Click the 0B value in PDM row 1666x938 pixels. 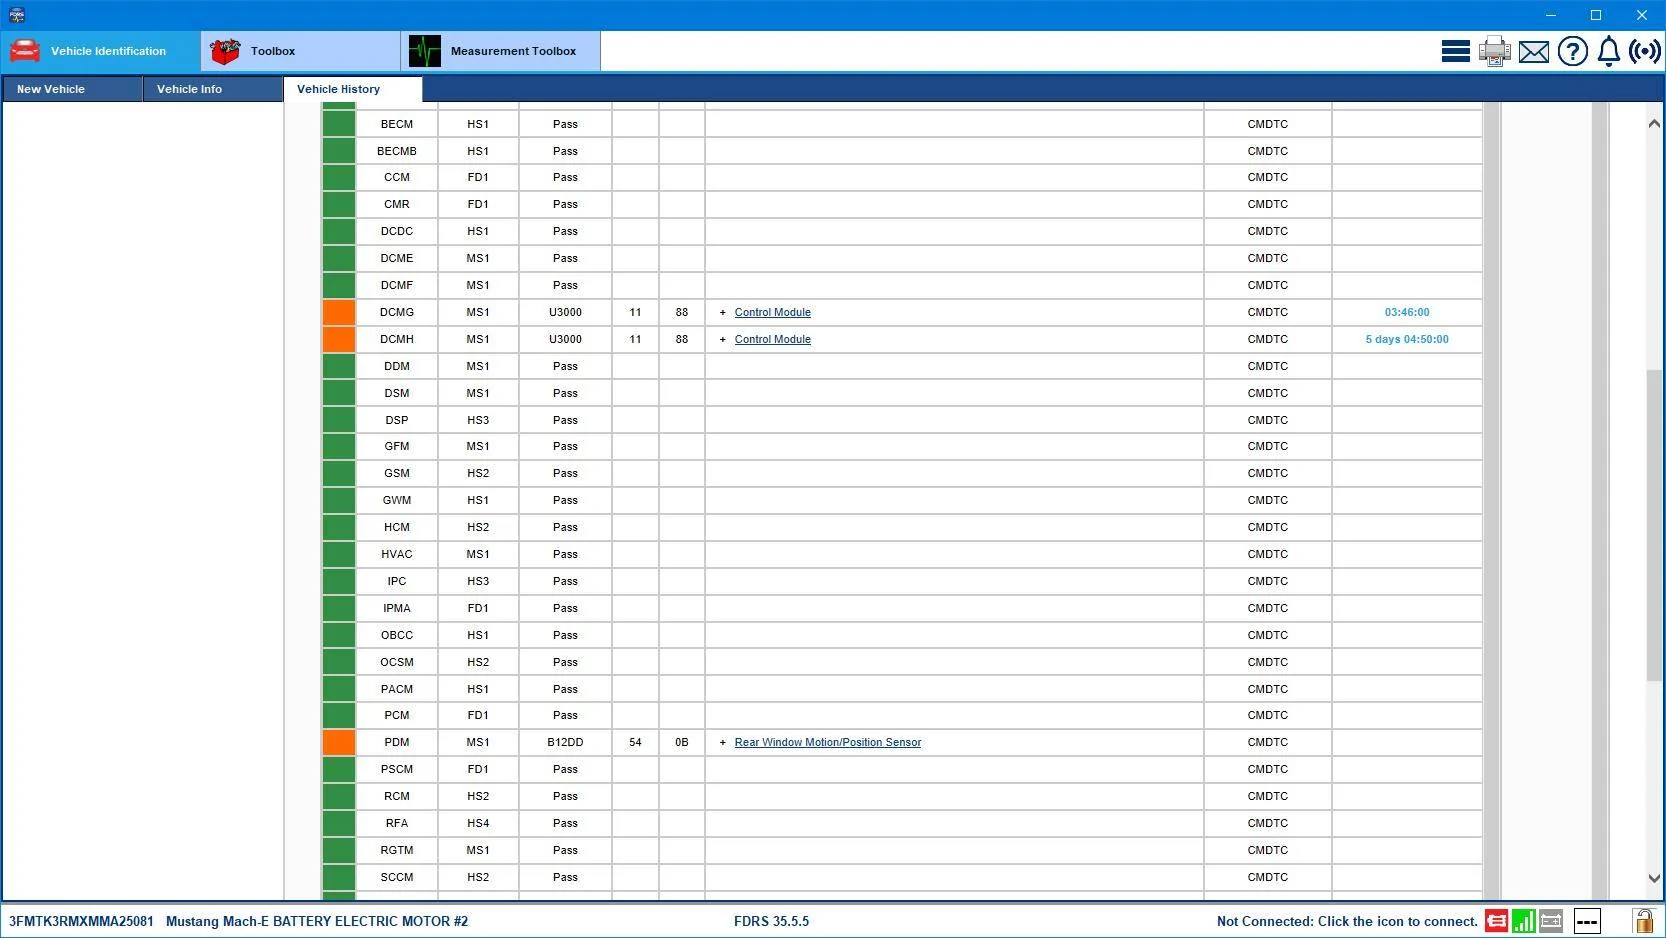(x=682, y=742)
